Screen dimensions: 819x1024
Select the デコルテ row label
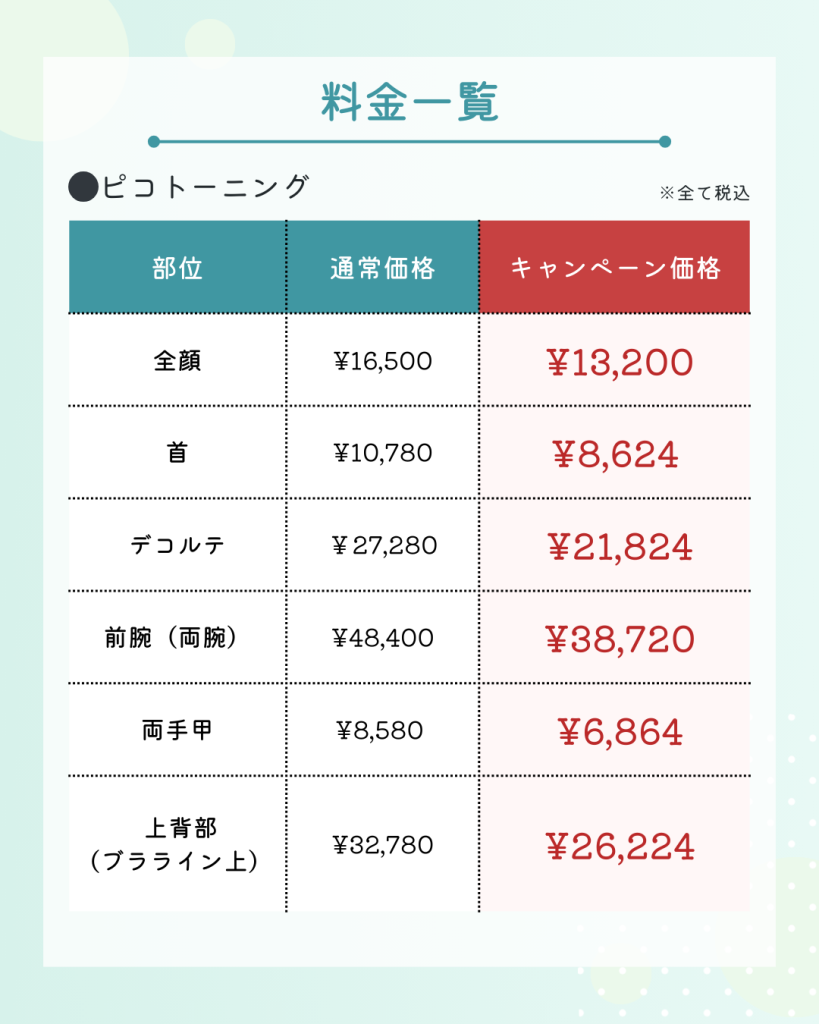[x=177, y=545]
